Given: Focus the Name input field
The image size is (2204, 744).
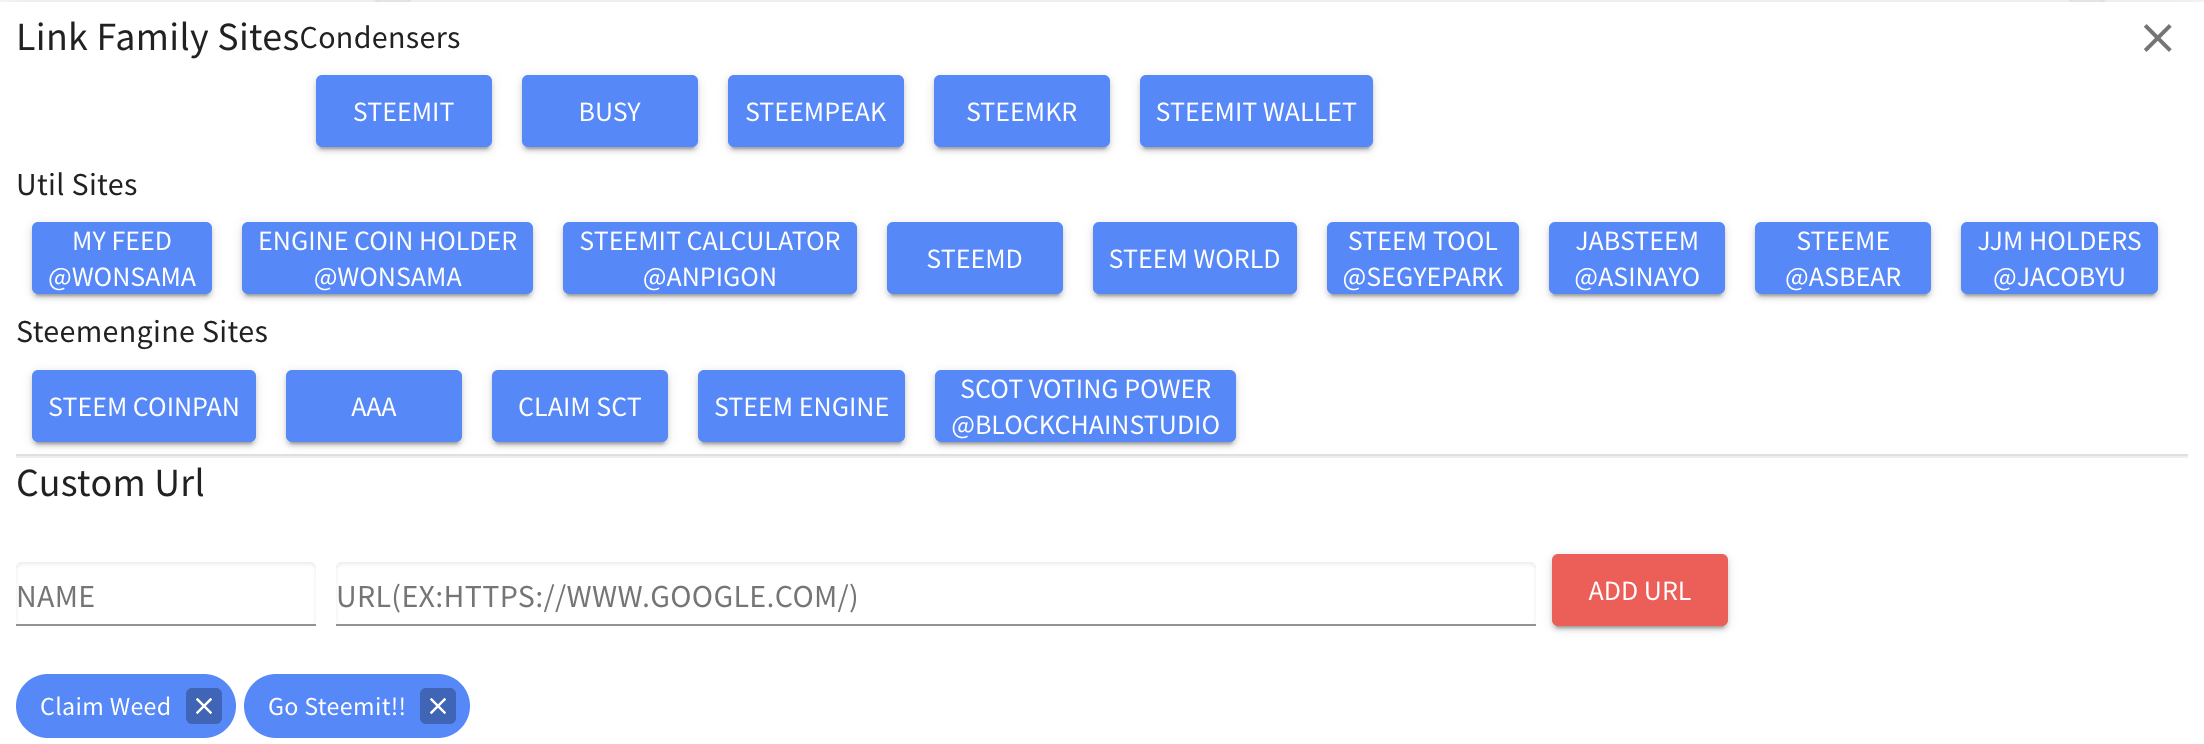Looking at the screenshot, I should pos(165,596).
